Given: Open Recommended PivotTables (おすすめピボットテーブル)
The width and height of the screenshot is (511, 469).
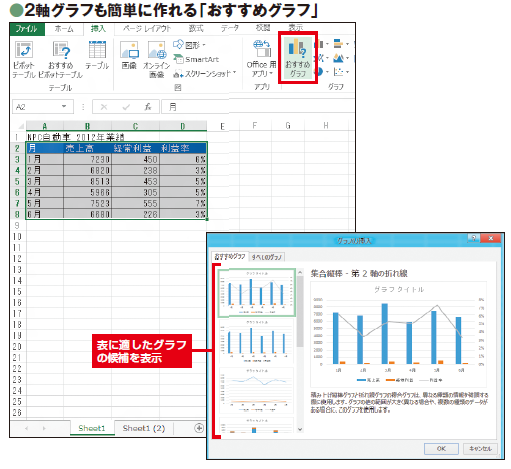Looking at the screenshot, I should pos(61,59).
